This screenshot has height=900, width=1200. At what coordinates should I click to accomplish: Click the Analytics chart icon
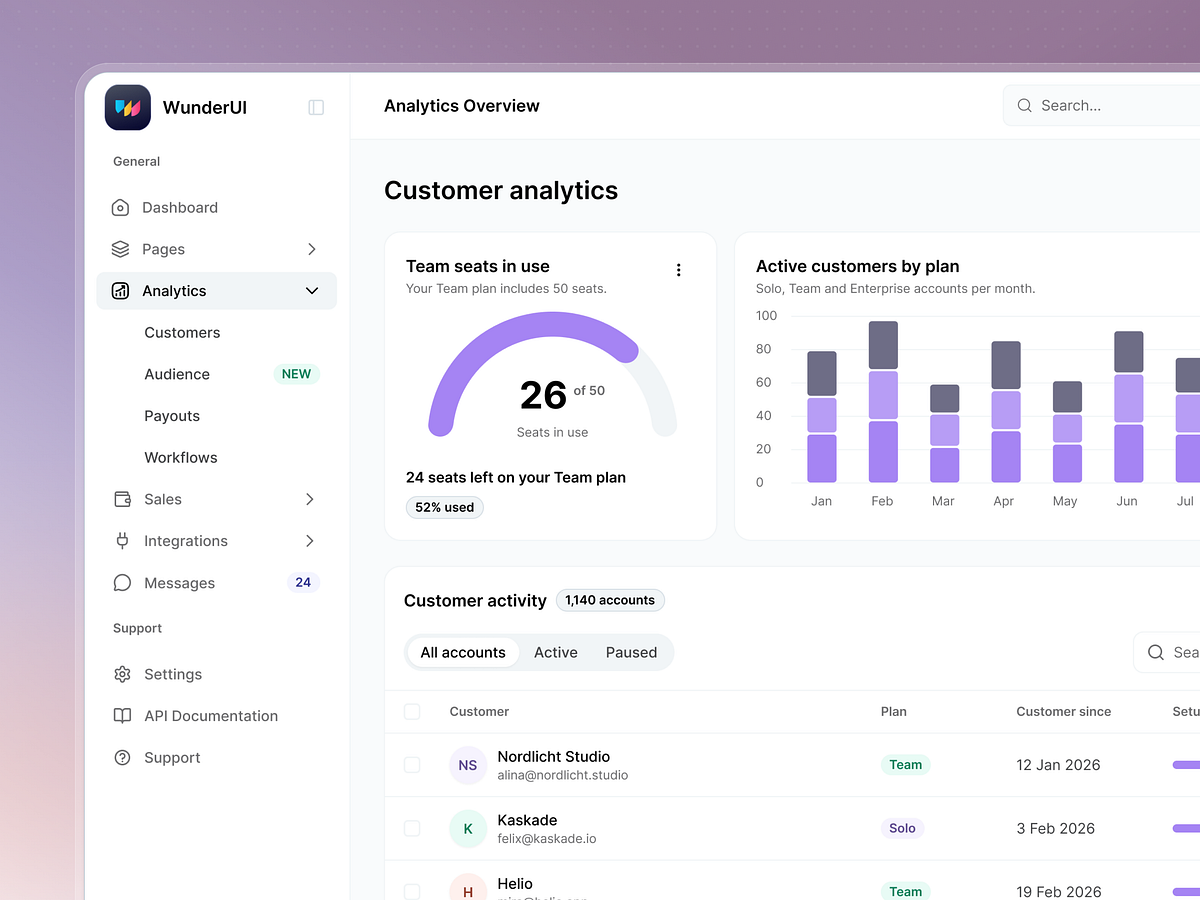pos(120,291)
